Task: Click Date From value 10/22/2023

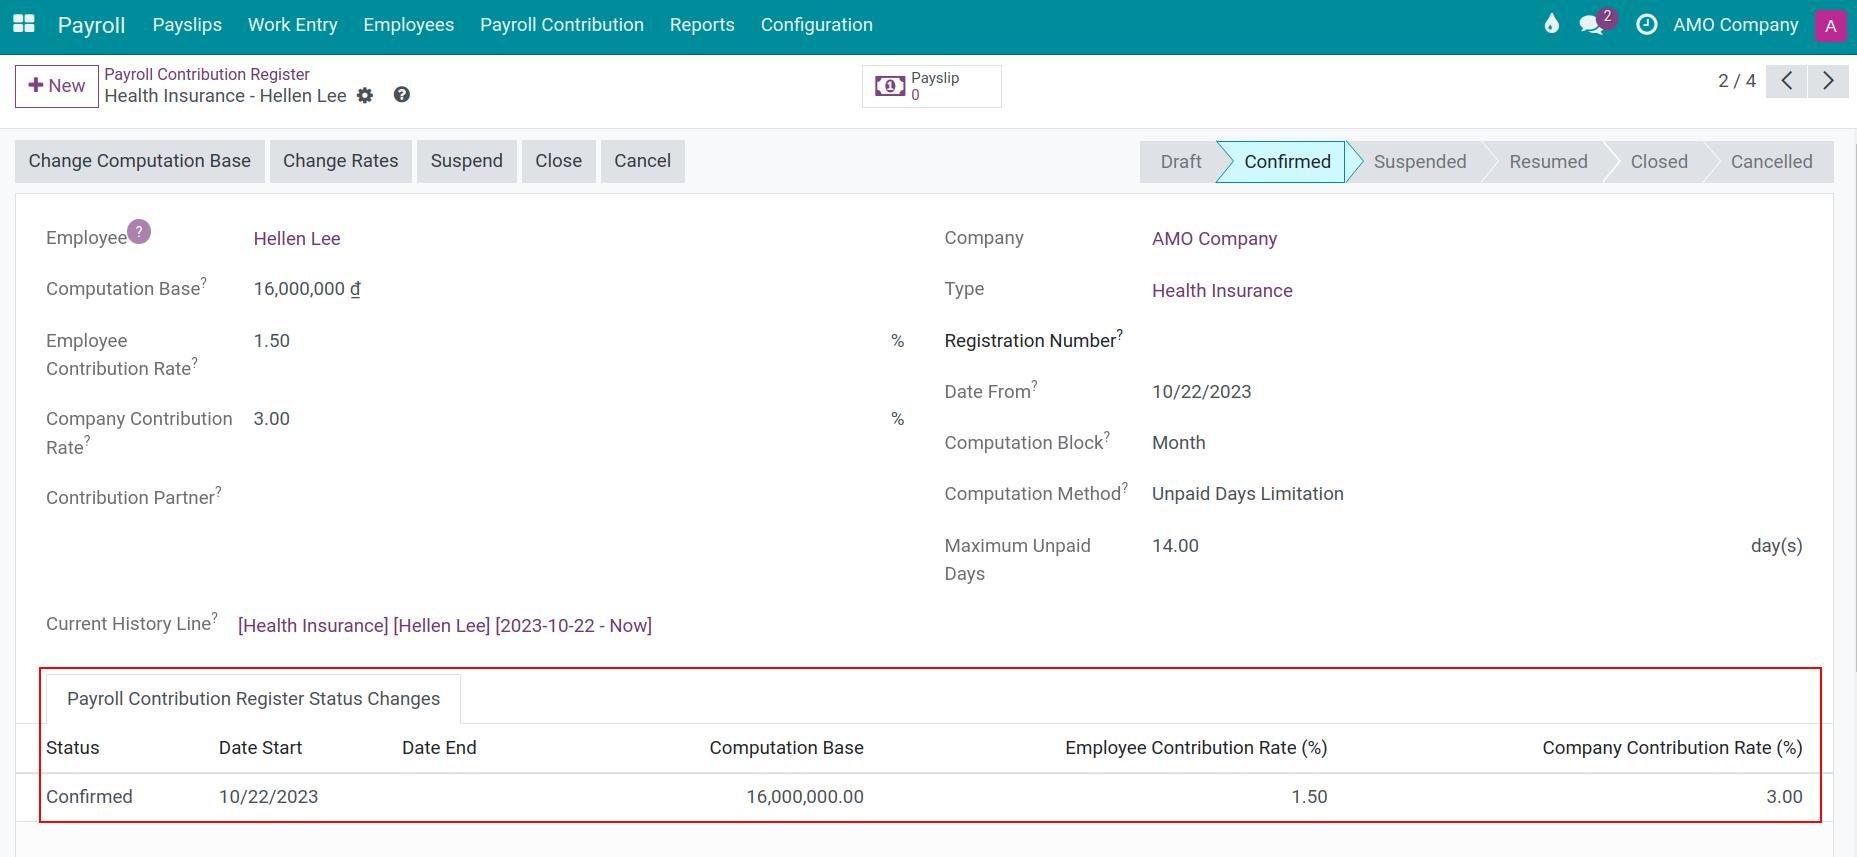Action: (x=1201, y=392)
